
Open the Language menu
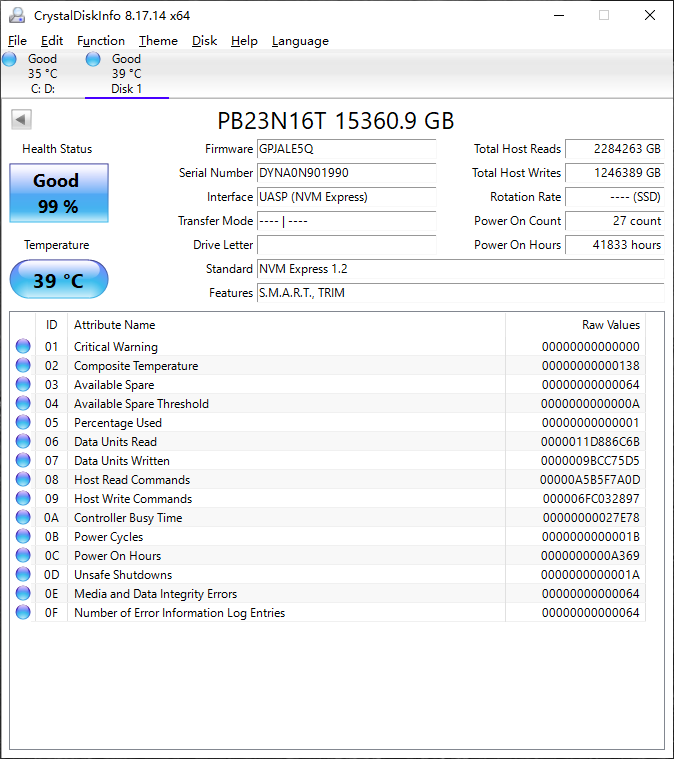300,41
